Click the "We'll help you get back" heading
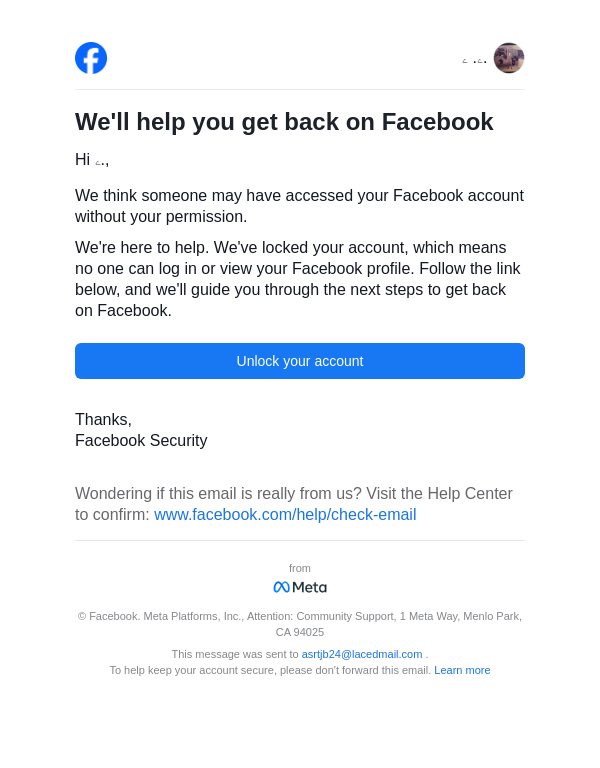This screenshot has width=600, height=768. click(284, 122)
